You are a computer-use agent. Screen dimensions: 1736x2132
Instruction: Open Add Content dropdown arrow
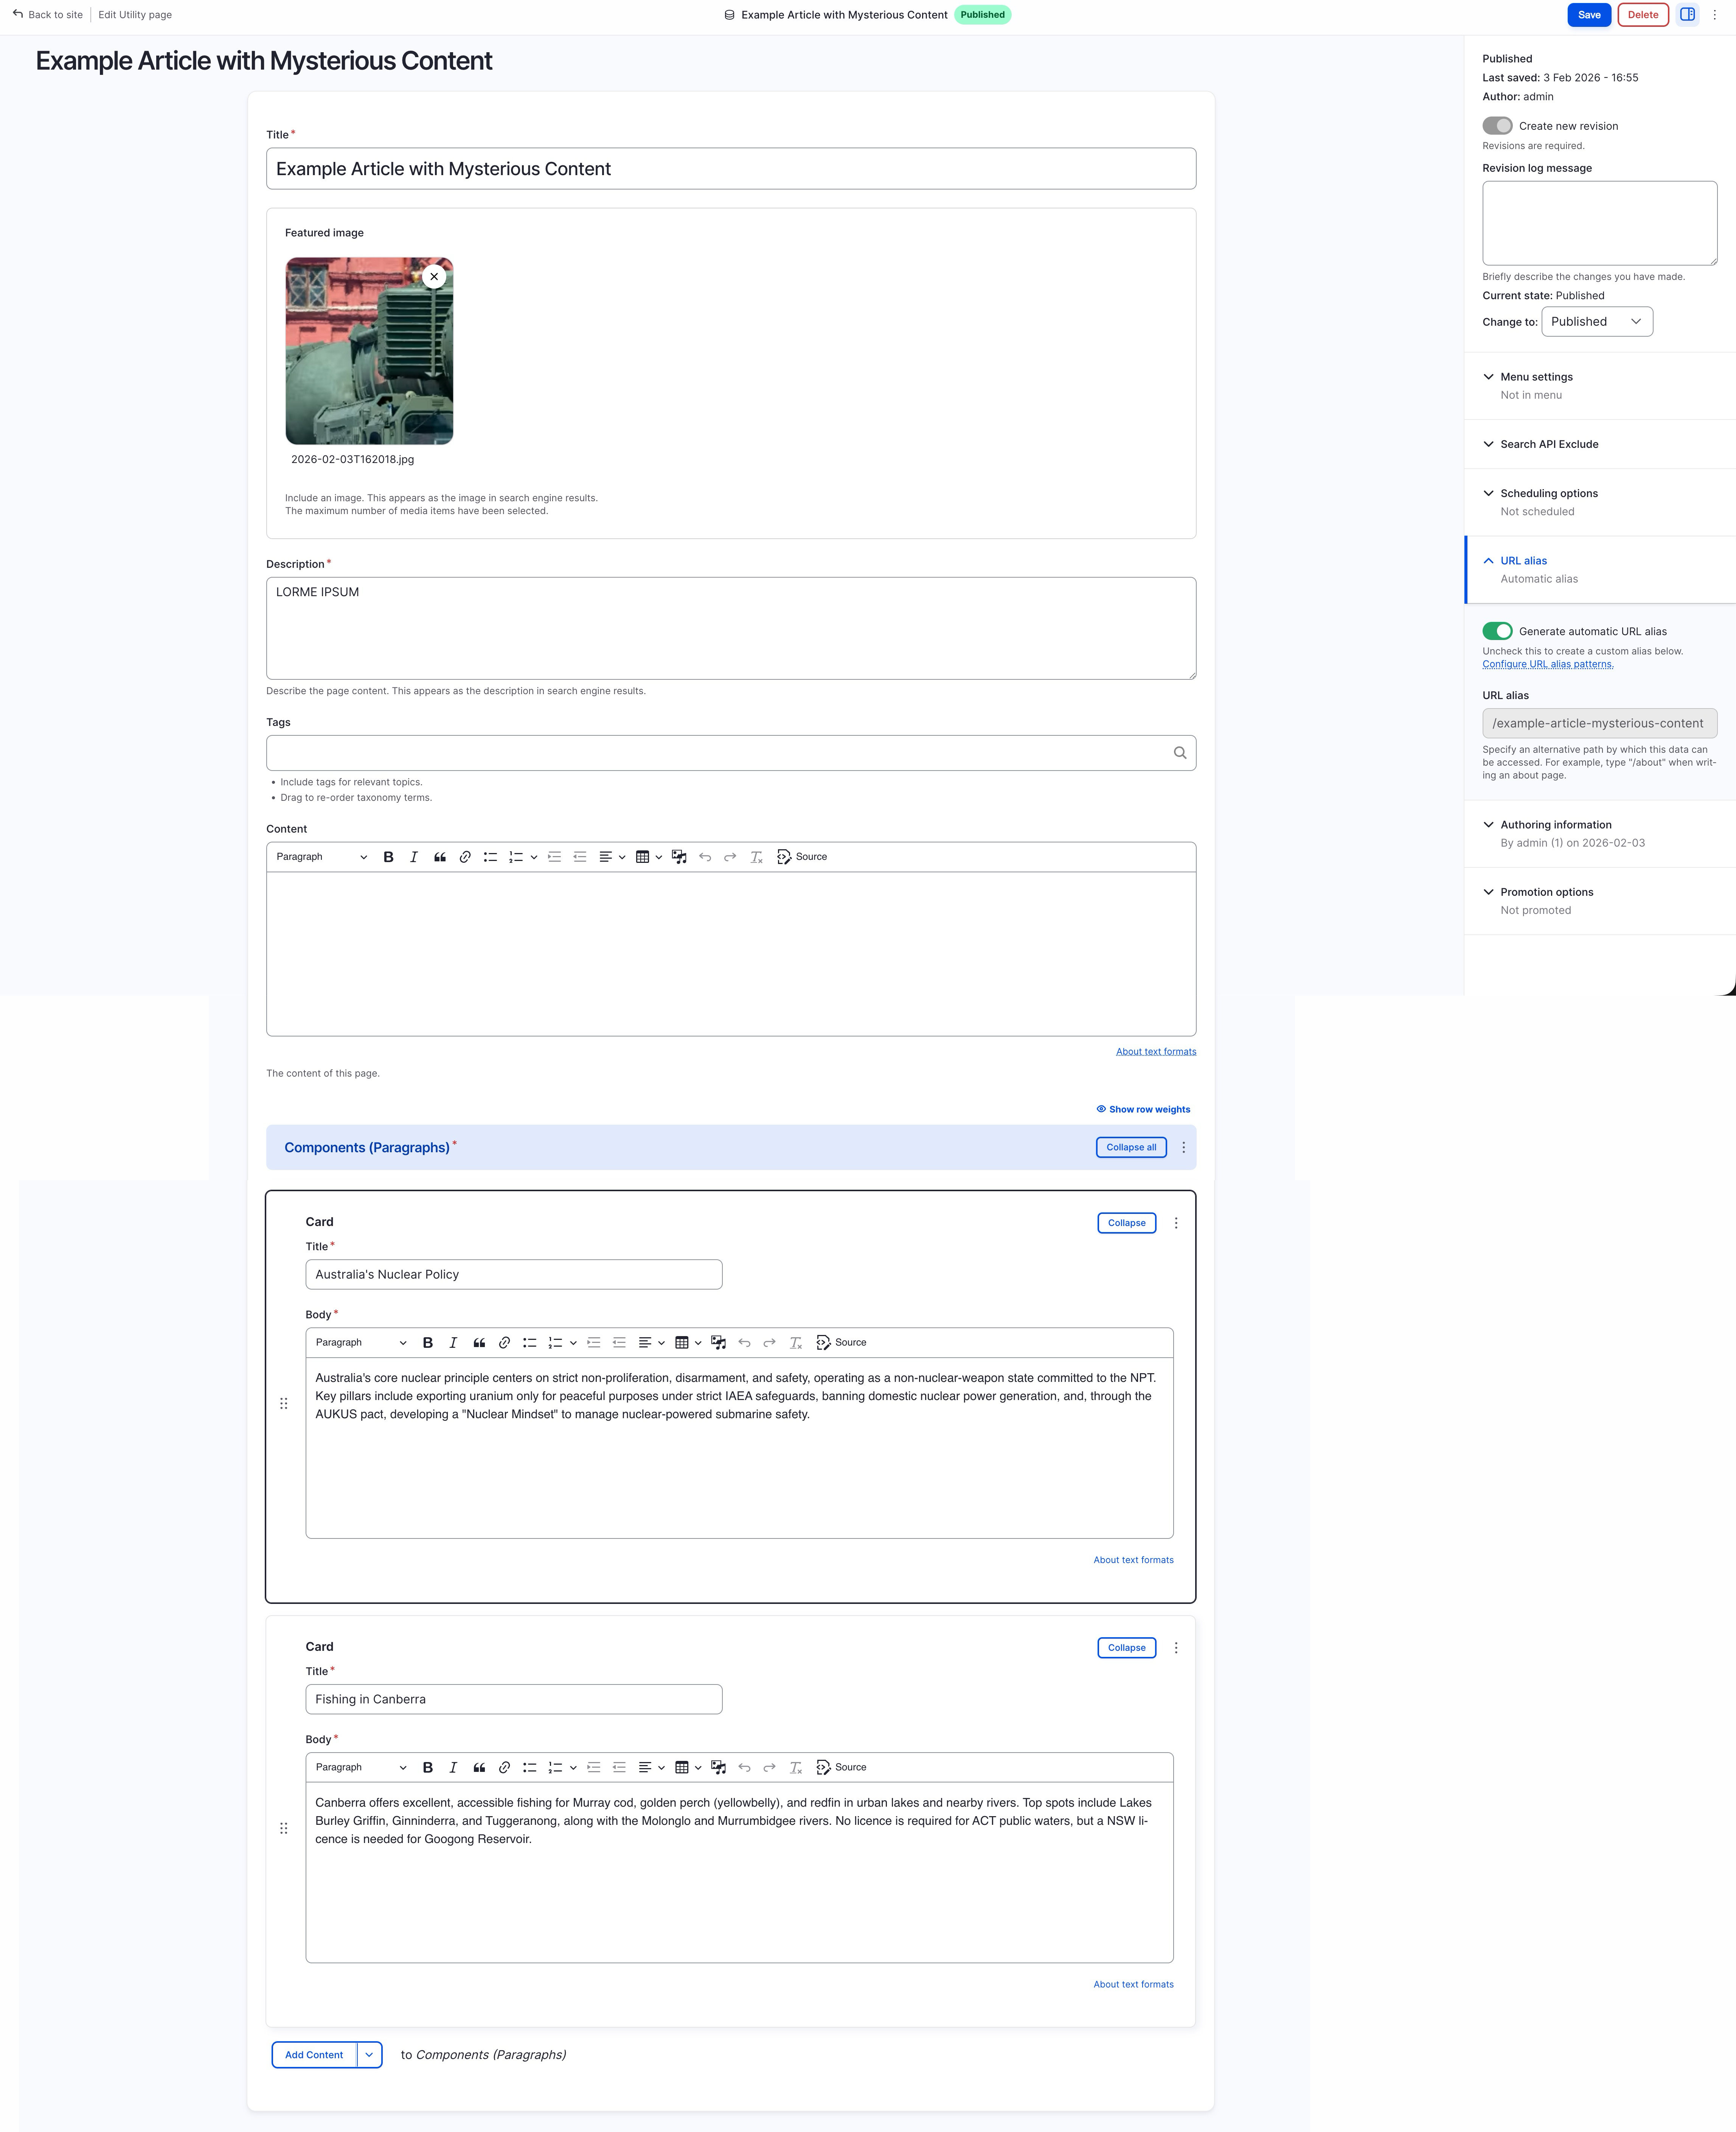tap(369, 2055)
